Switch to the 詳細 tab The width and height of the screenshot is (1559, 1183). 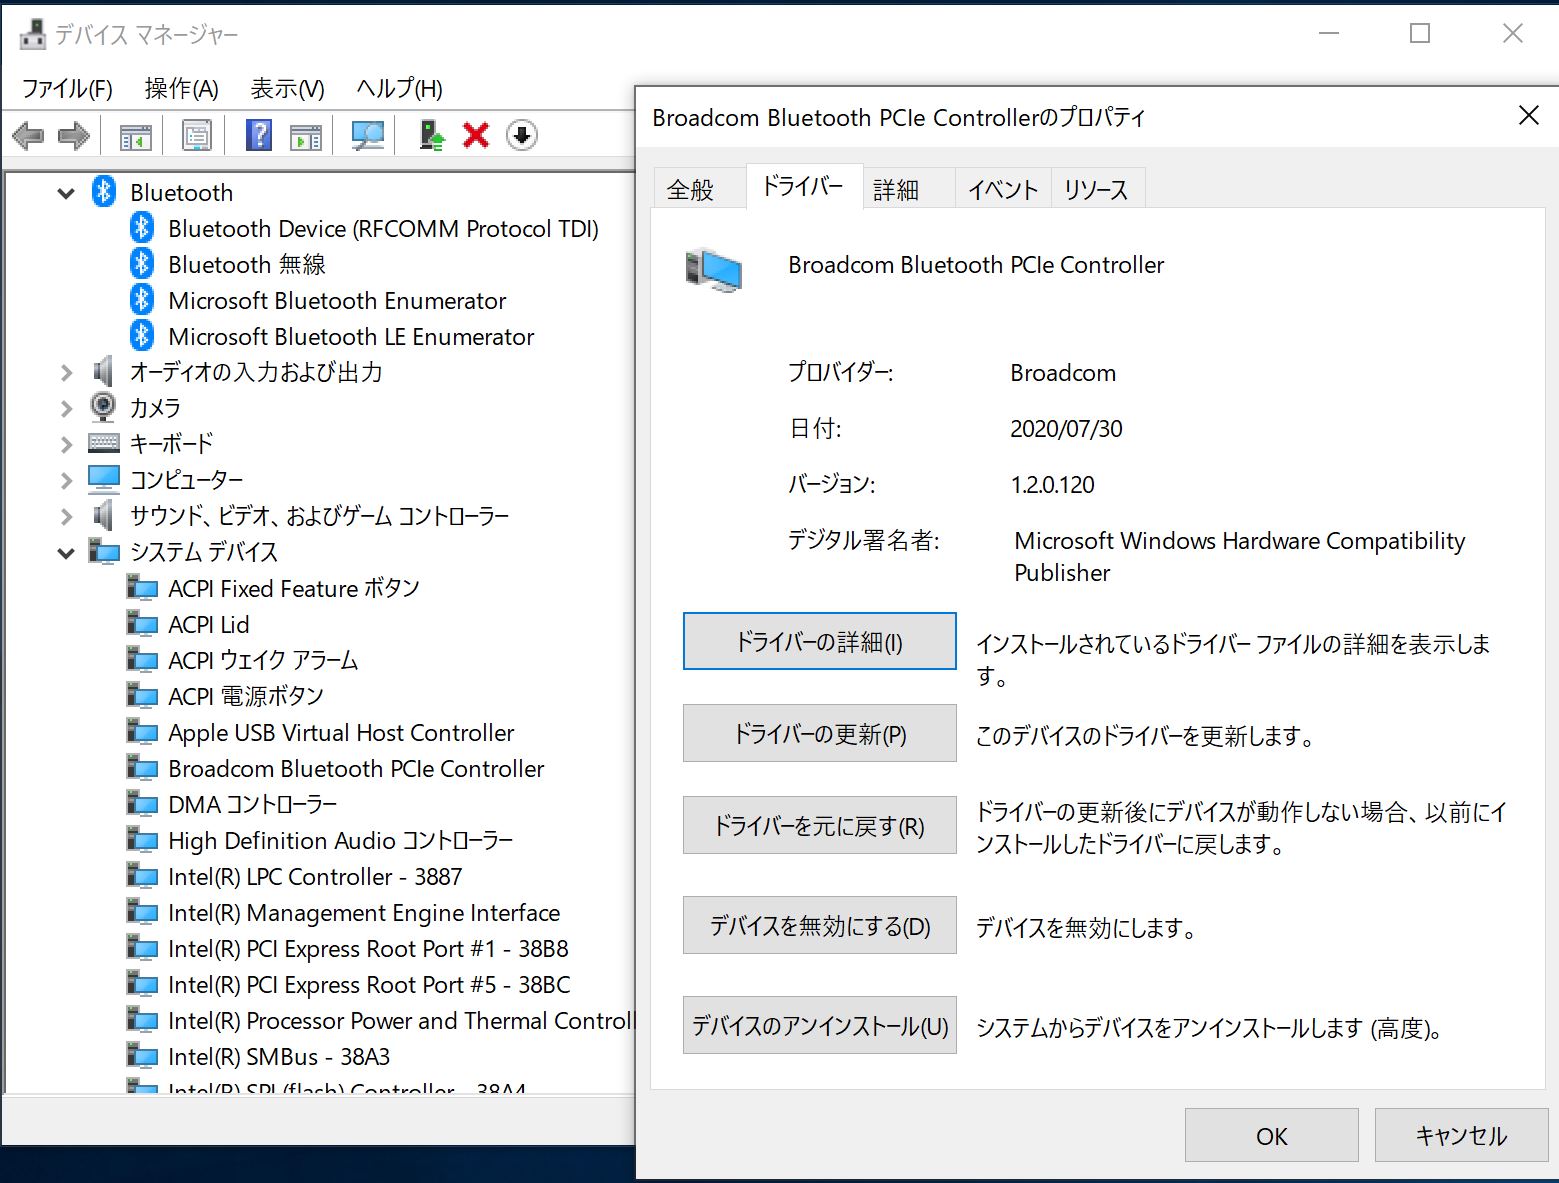coord(895,189)
